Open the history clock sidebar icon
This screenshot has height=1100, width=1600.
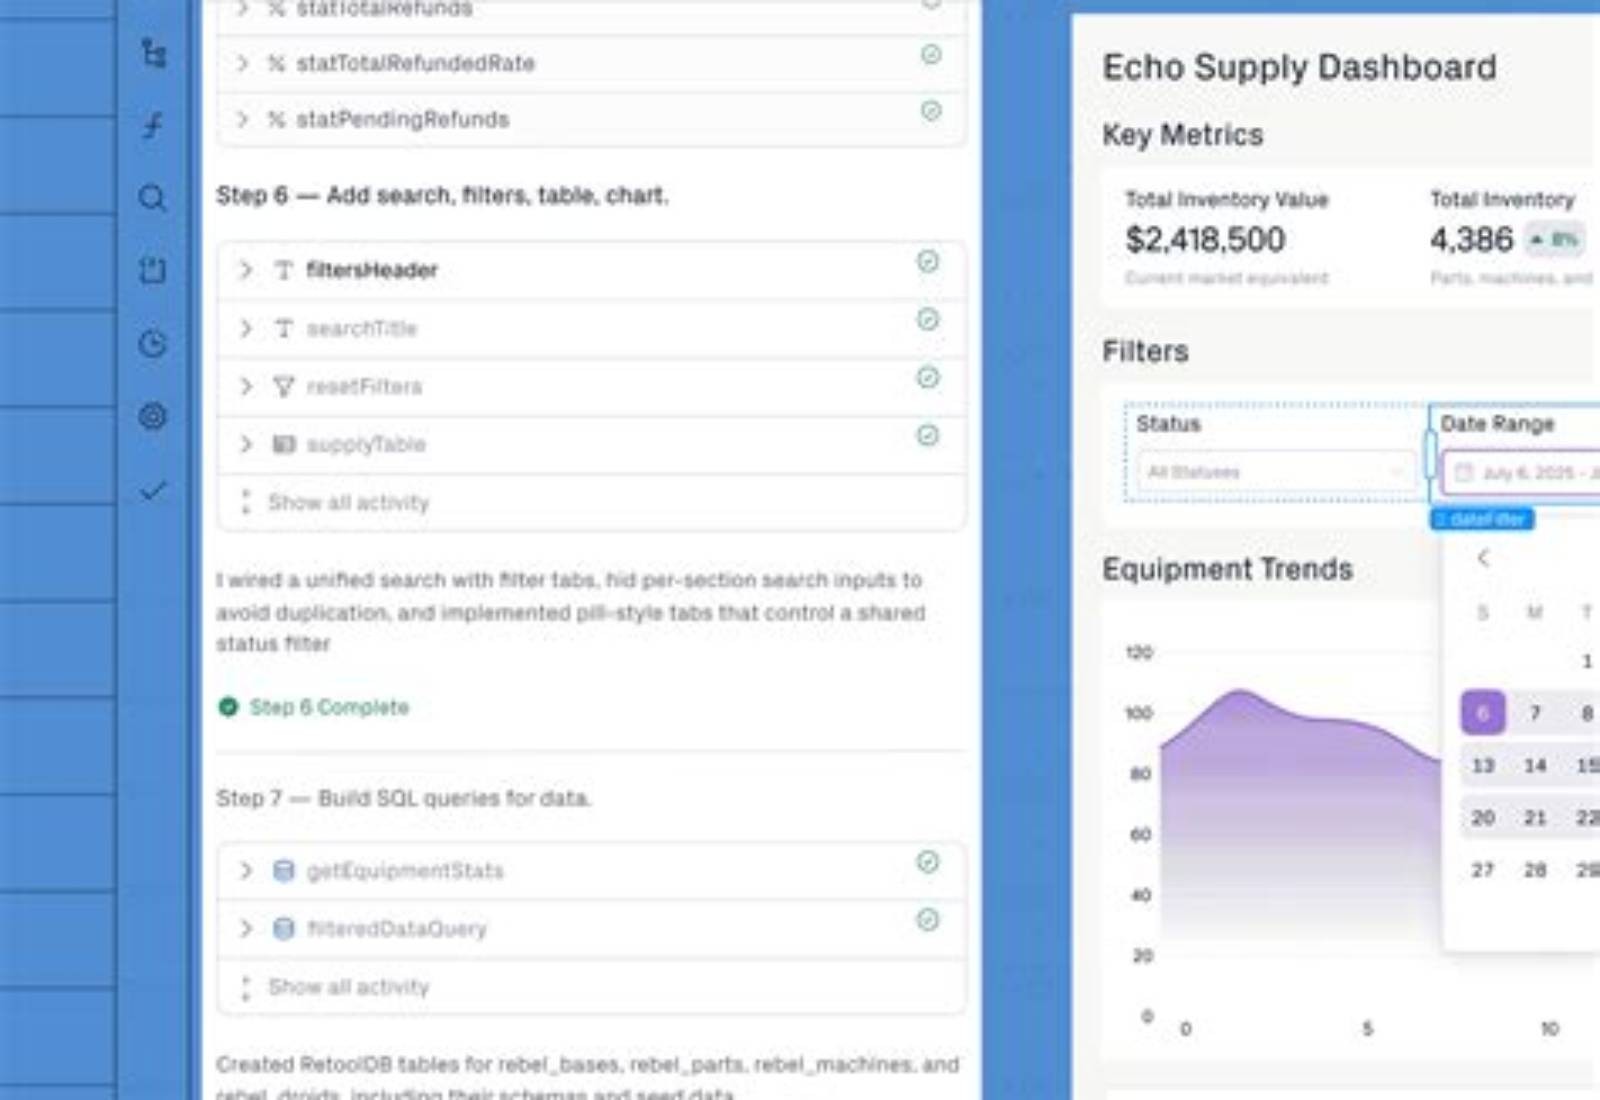153,344
